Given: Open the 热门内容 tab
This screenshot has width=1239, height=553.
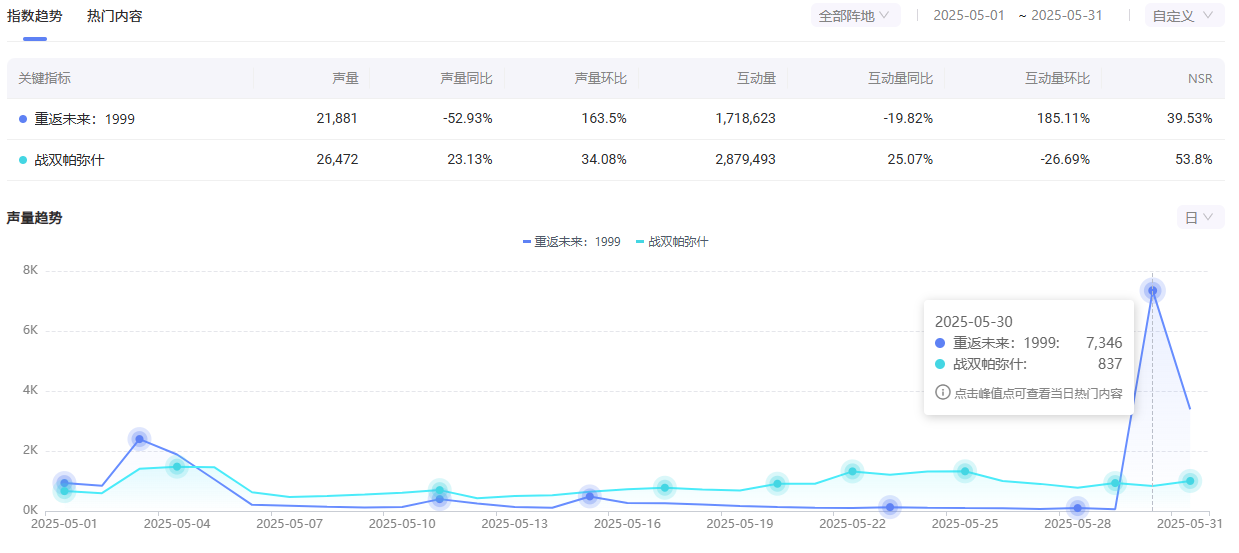Looking at the screenshot, I should pyautogui.click(x=114, y=16).
